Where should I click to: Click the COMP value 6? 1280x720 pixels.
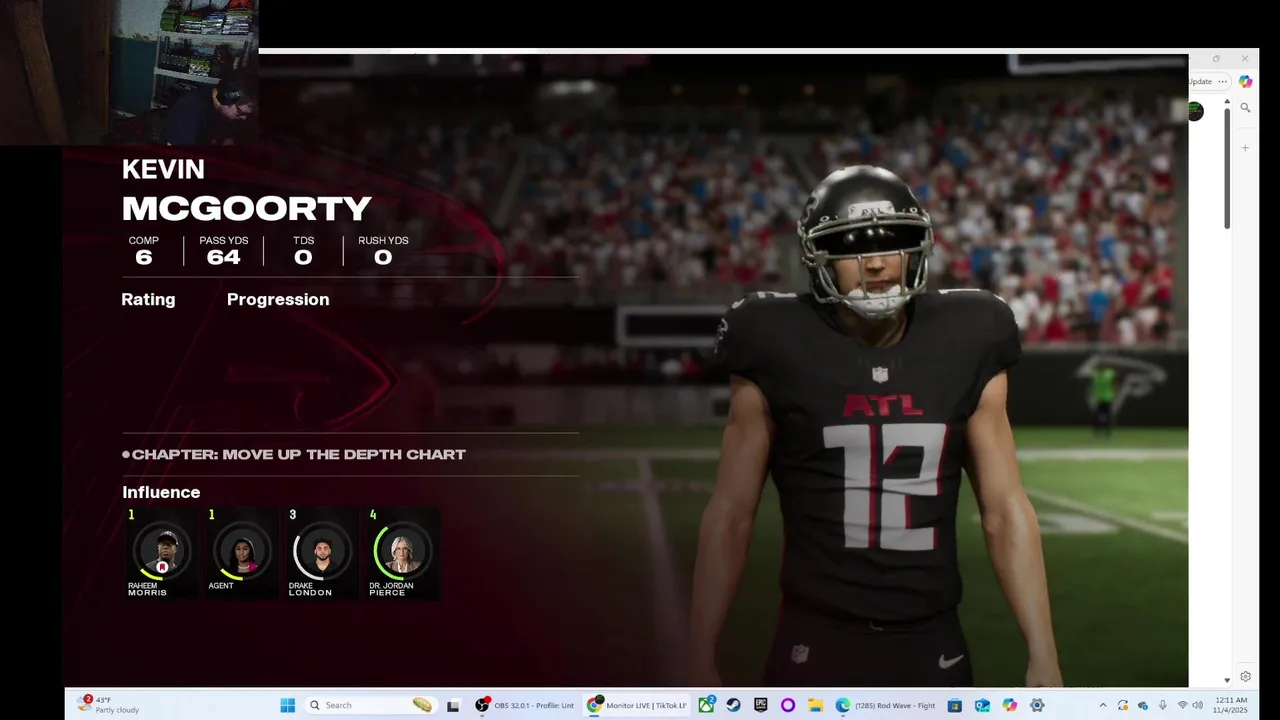(x=143, y=257)
